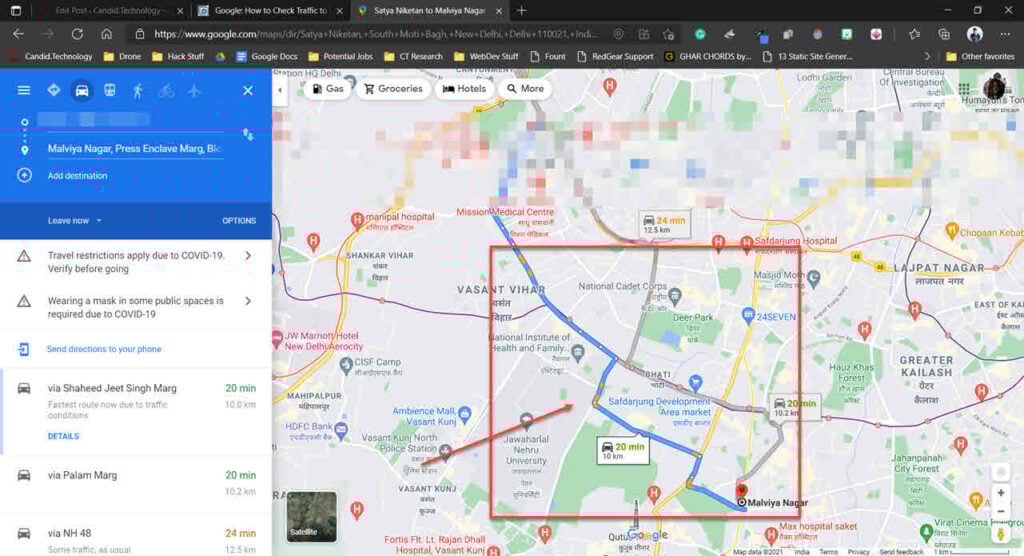Select Driving travel mode car icon
Viewport: 1024px width, 556px height.
coord(82,90)
